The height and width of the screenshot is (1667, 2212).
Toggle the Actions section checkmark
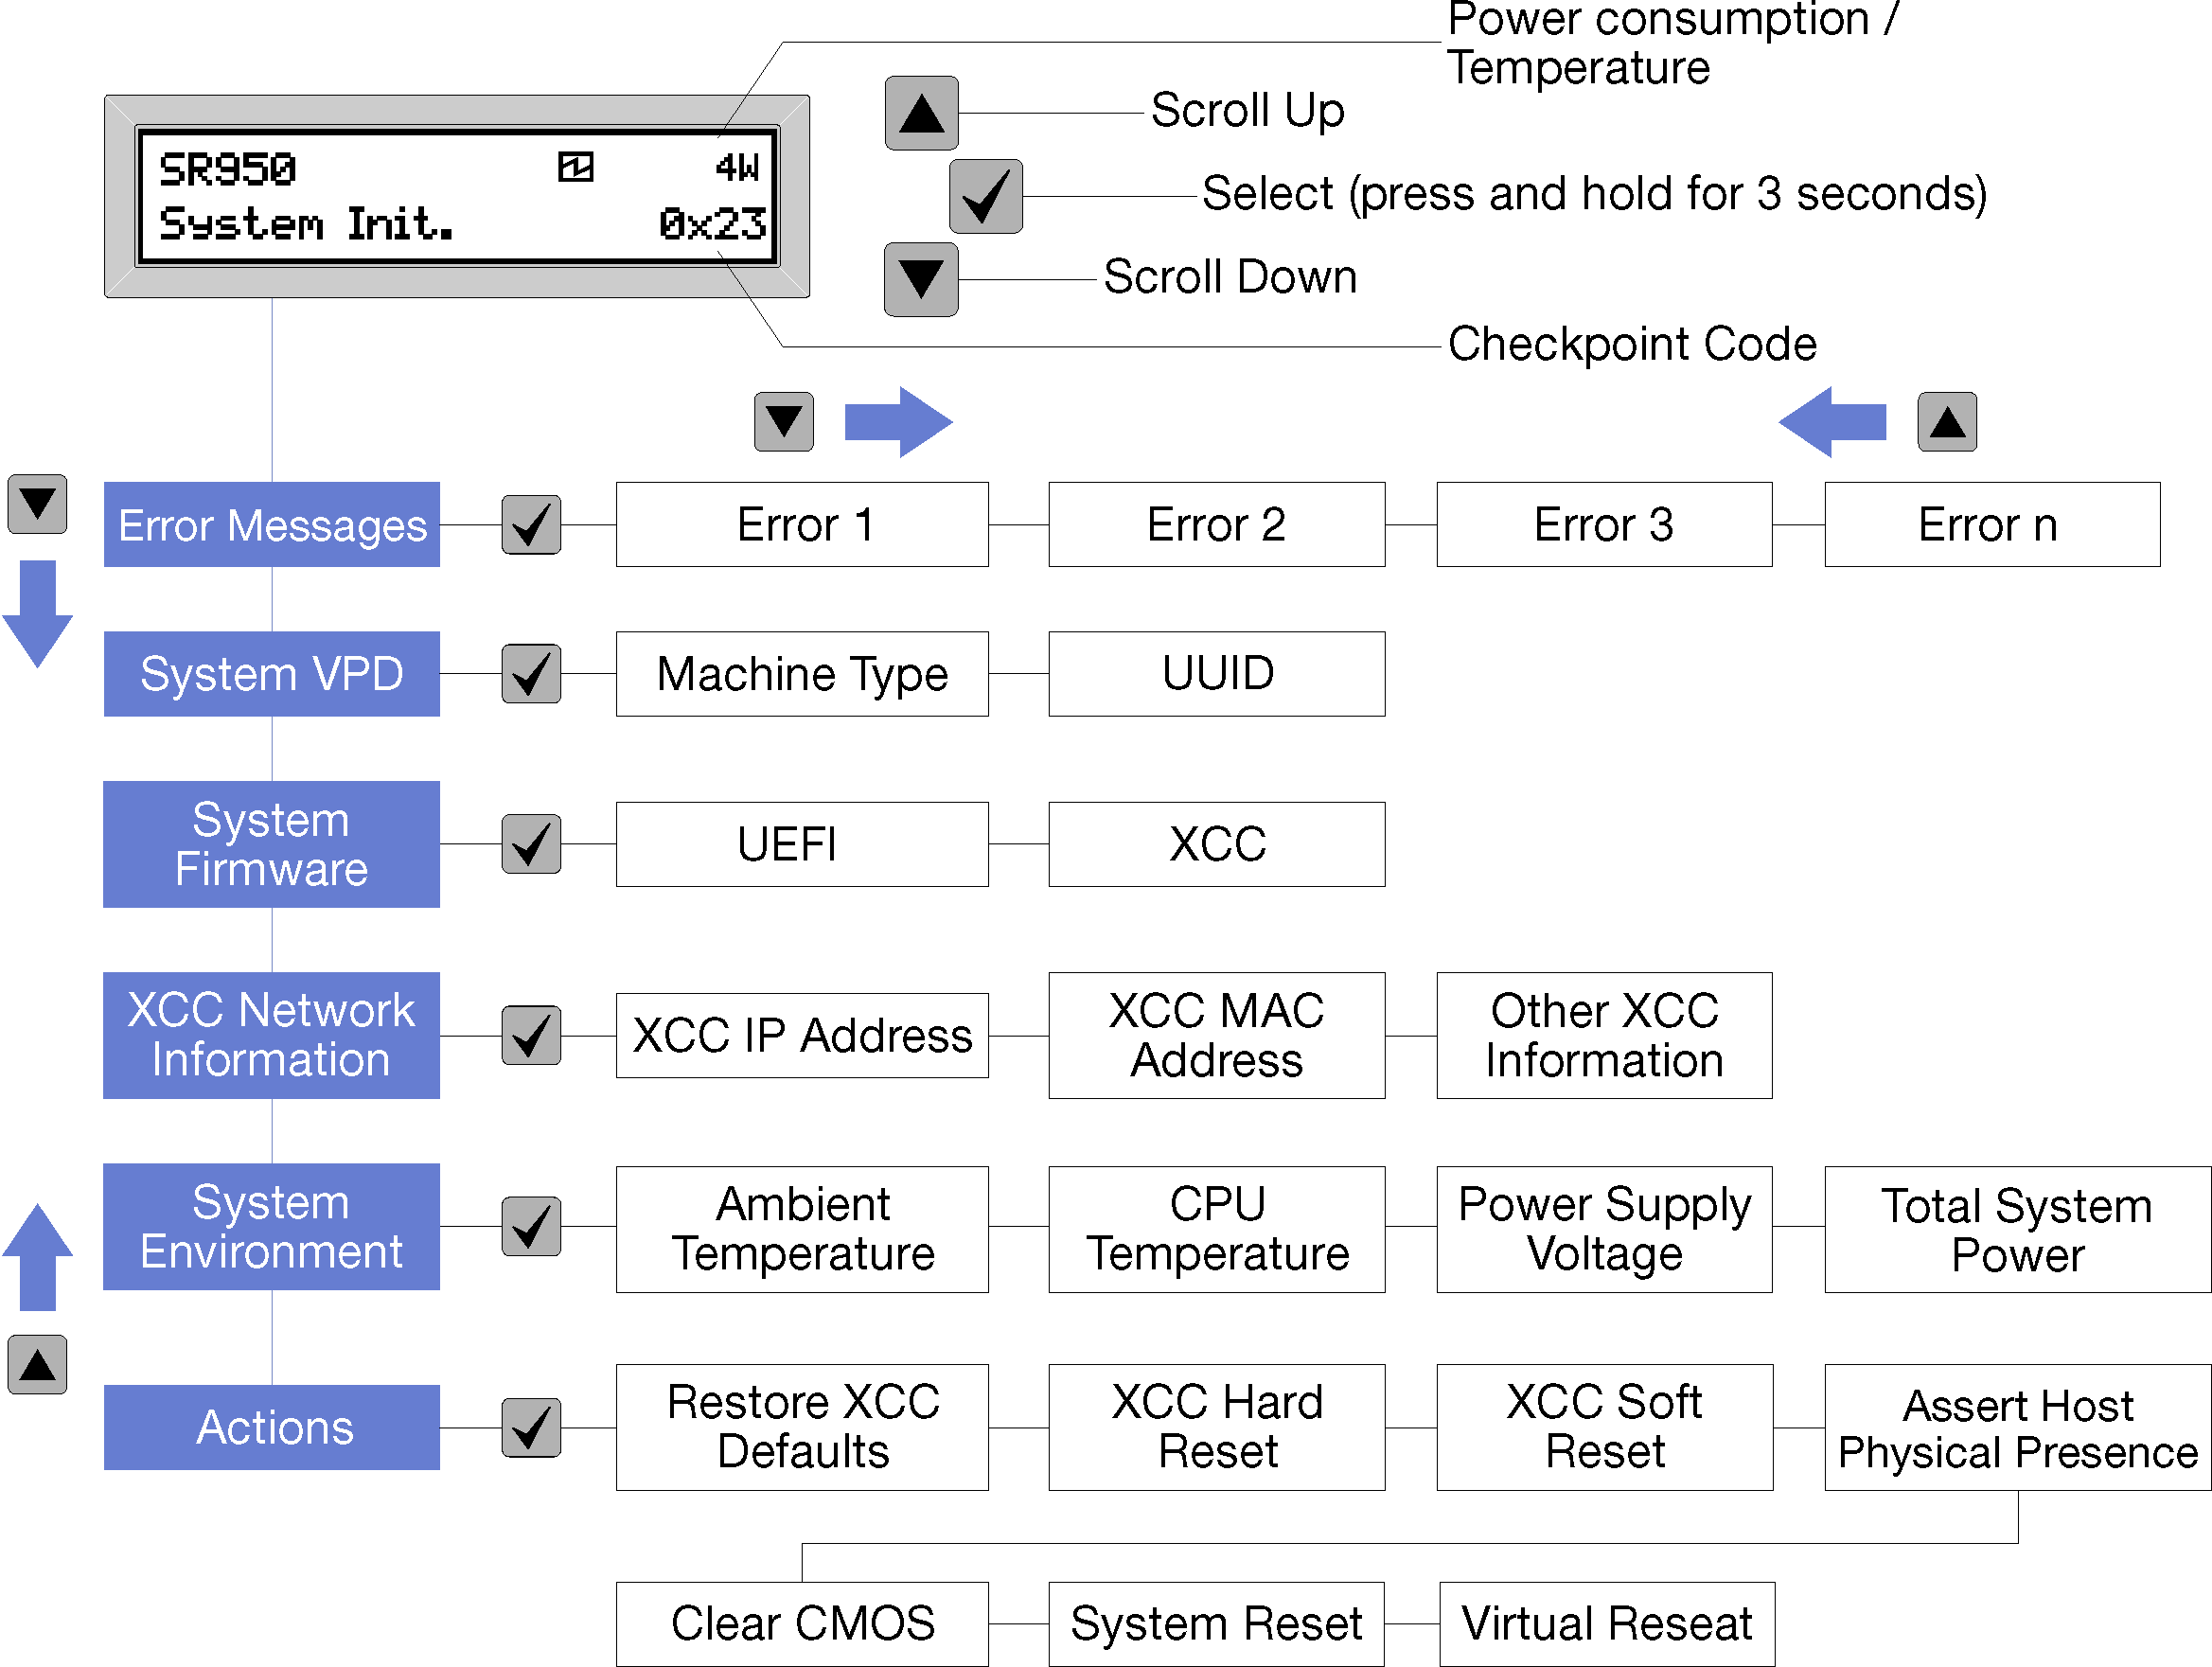coord(530,1416)
